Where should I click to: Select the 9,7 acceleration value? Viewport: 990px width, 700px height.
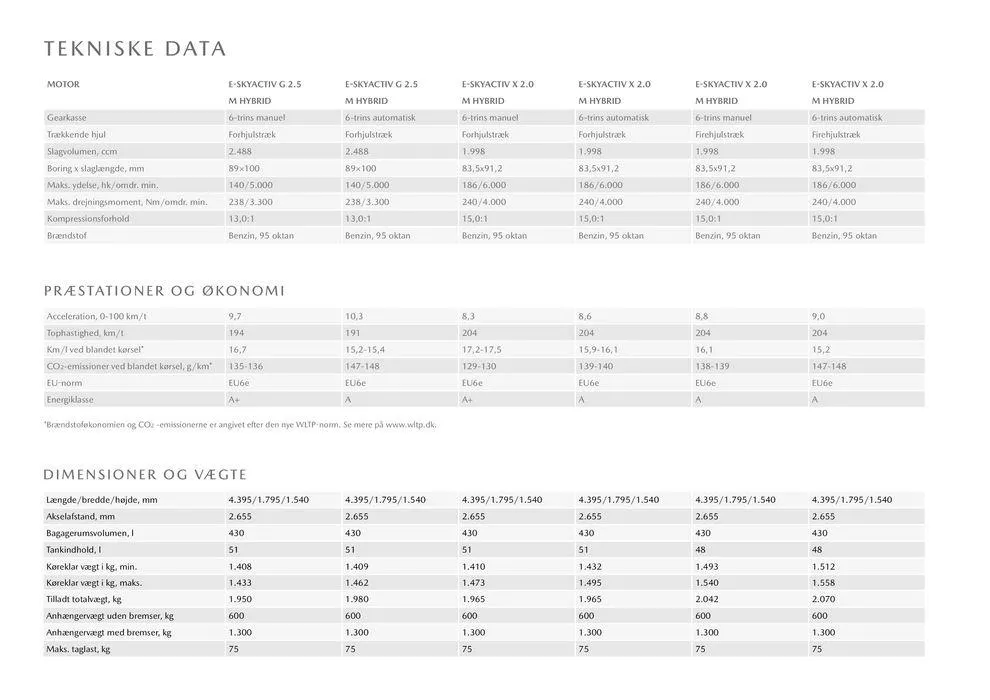tap(236, 316)
